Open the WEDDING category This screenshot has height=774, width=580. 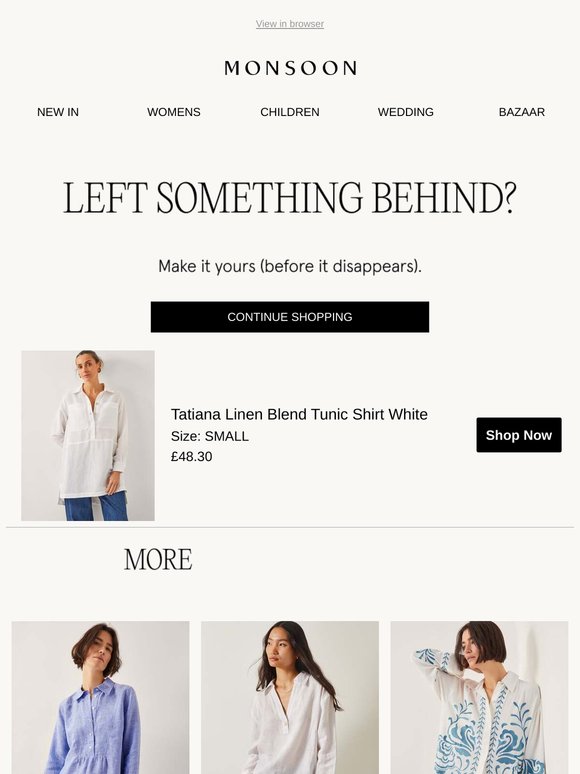tap(406, 112)
